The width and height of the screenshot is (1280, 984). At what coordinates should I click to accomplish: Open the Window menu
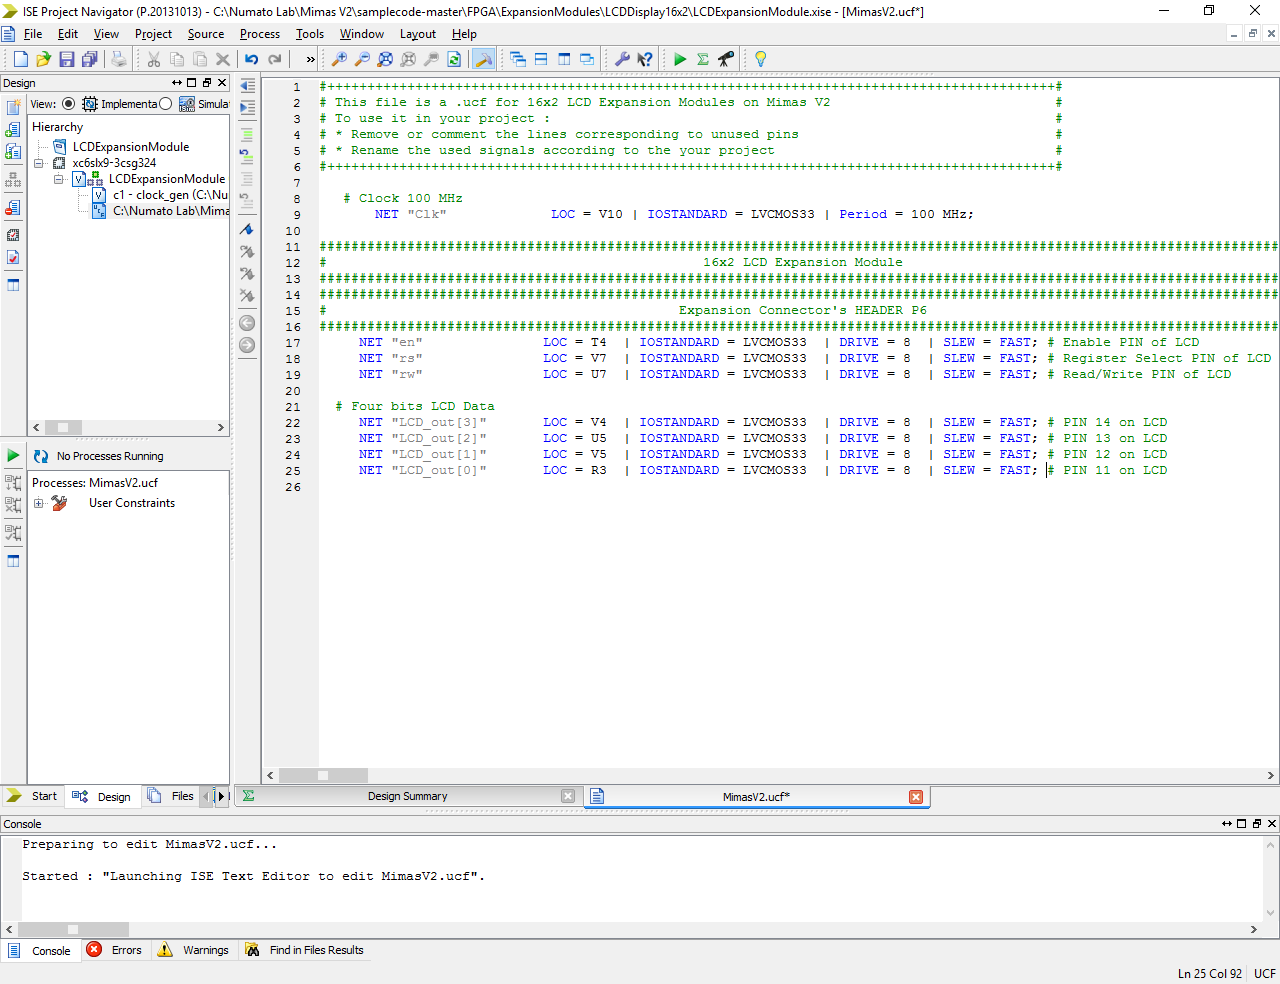click(362, 34)
